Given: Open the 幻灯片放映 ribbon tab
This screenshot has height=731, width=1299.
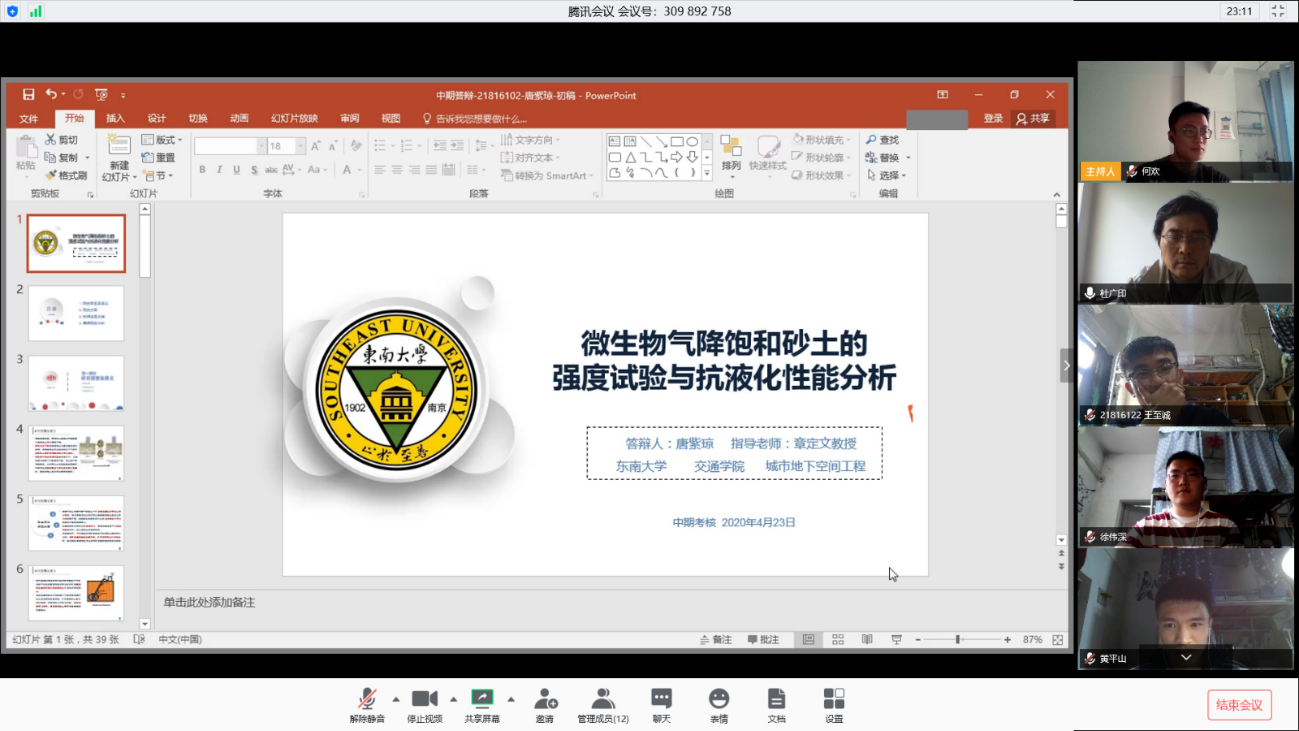Looking at the screenshot, I should coord(294,118).
